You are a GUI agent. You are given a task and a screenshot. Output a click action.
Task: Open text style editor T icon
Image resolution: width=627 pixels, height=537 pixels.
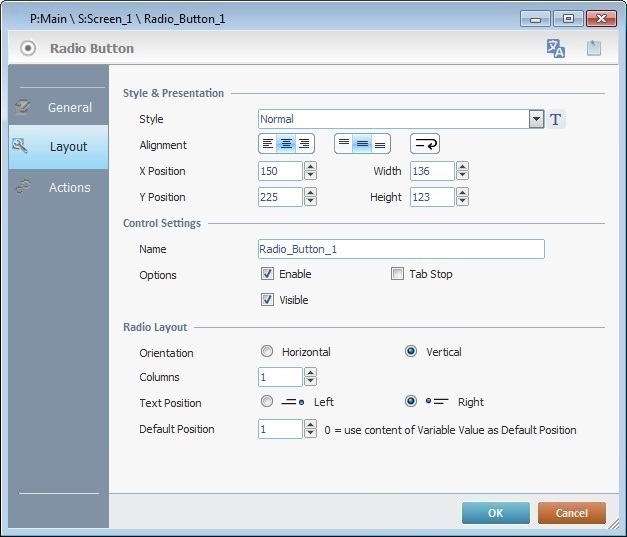click(x=557, y=120)
